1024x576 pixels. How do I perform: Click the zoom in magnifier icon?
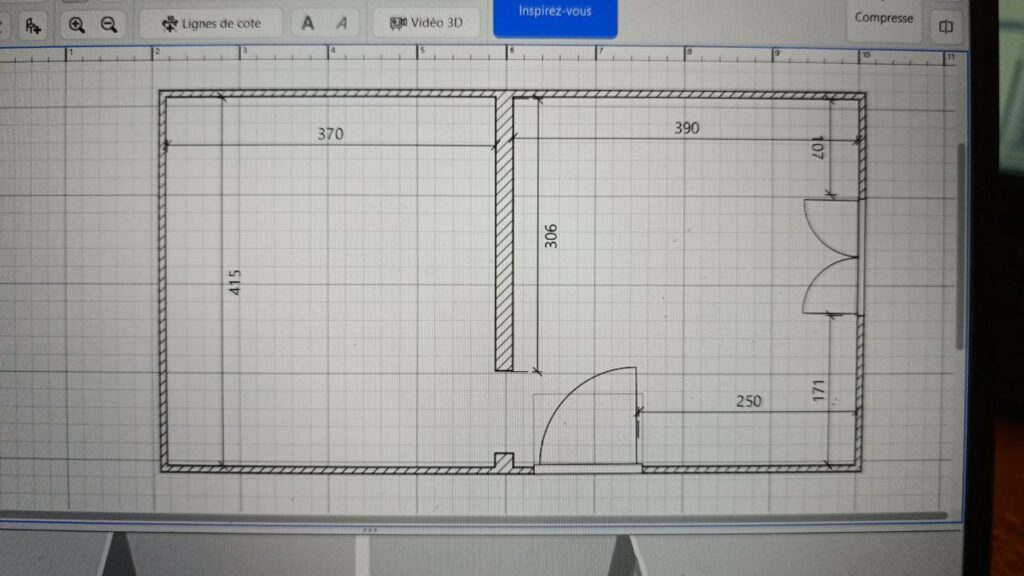pos(77,24)
